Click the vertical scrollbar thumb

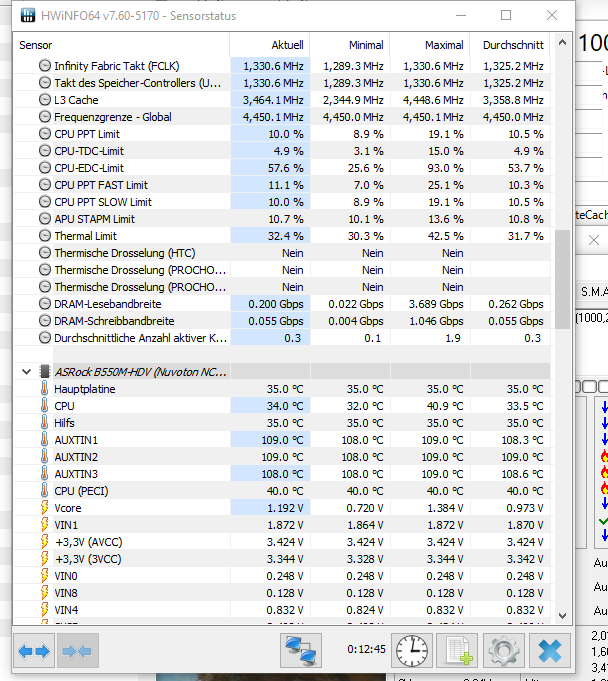(x=562, y=279)
